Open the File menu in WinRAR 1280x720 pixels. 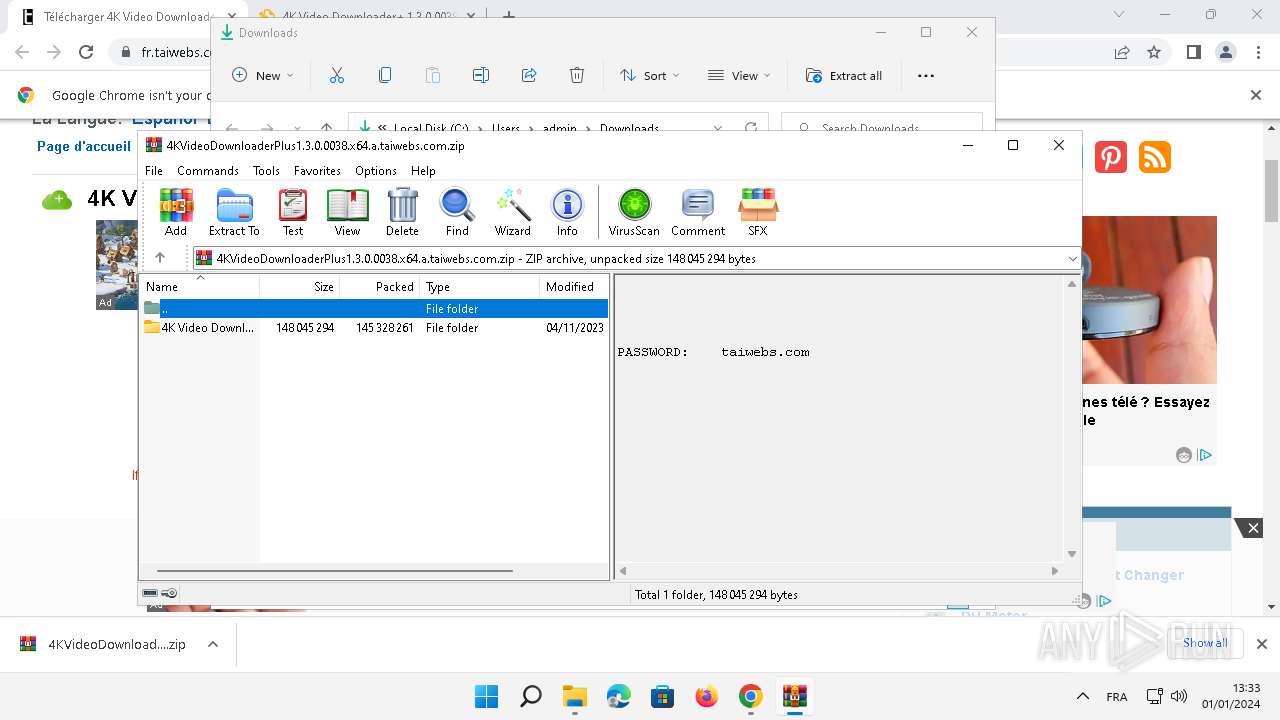pyautogui.click(x=154, y=171)
